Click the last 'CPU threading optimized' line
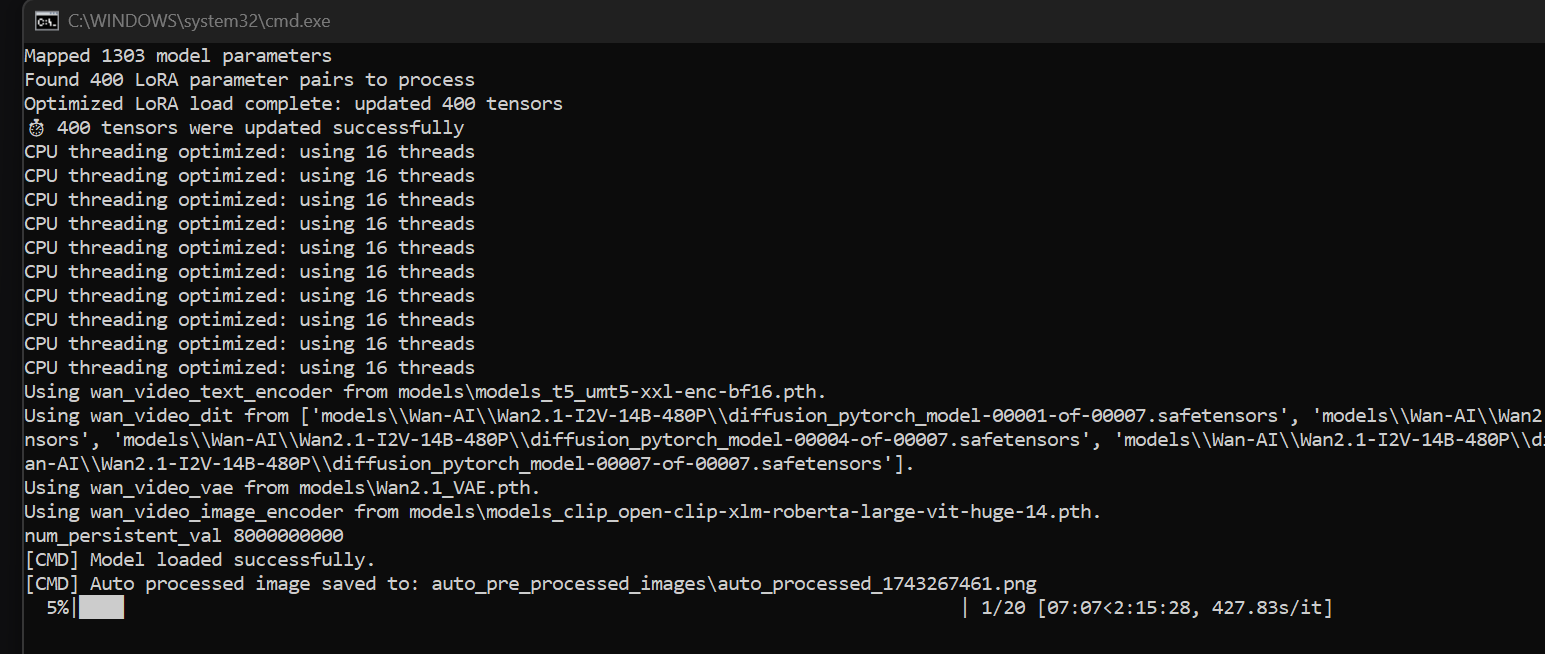 (250, 368)
